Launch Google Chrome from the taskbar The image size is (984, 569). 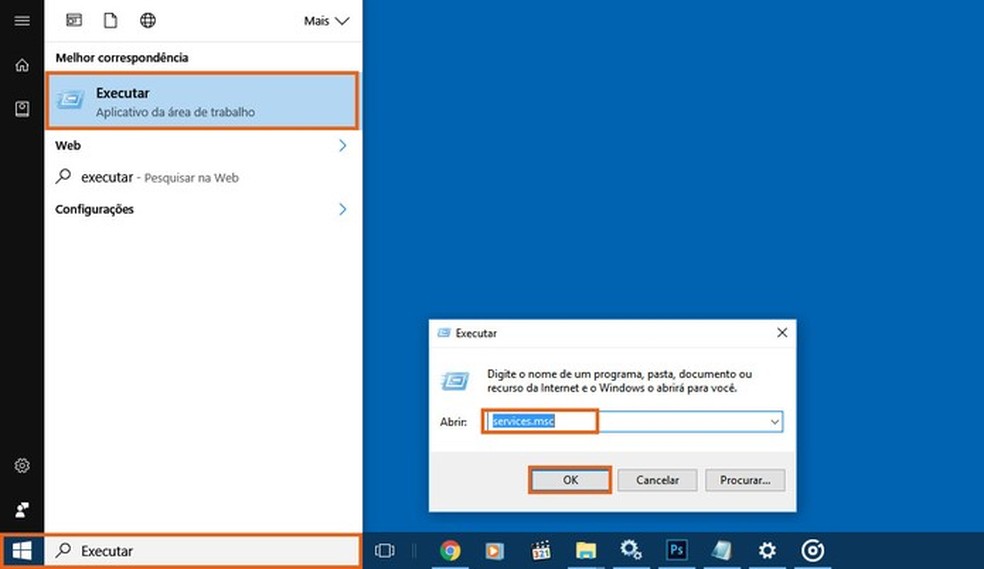pos(450,551)
